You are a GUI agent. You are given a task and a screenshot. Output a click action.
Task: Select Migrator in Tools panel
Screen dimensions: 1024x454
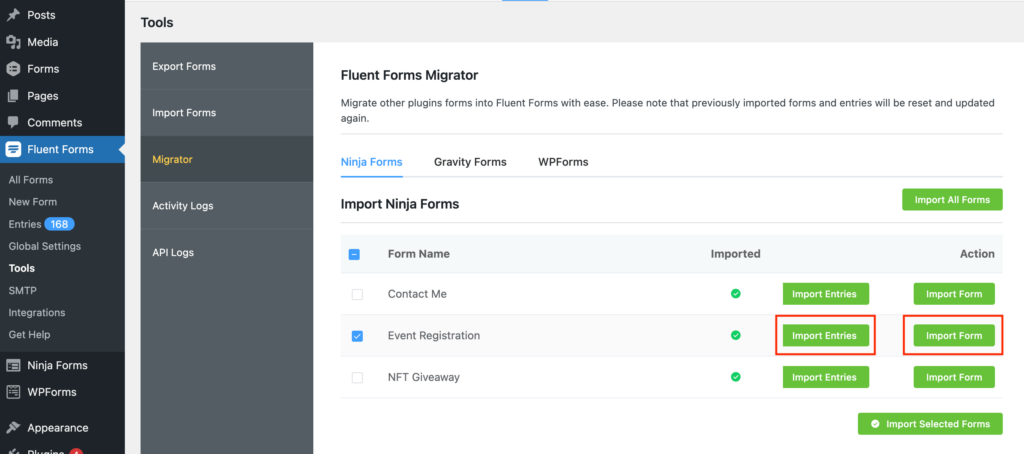[x=227, y=159]
